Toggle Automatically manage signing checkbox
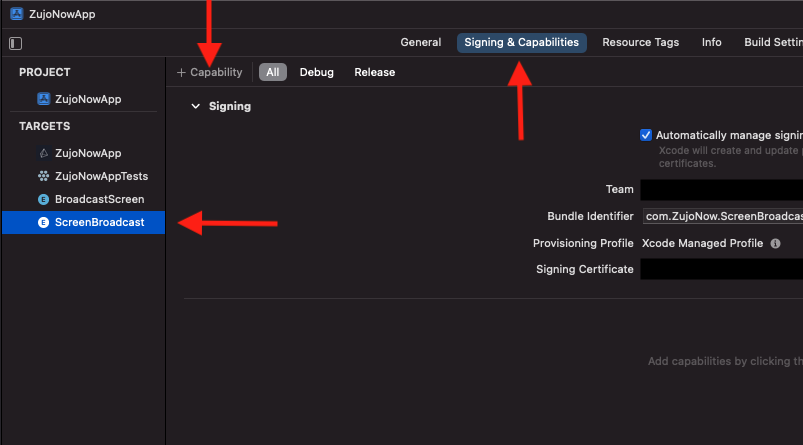 point(646,135)
